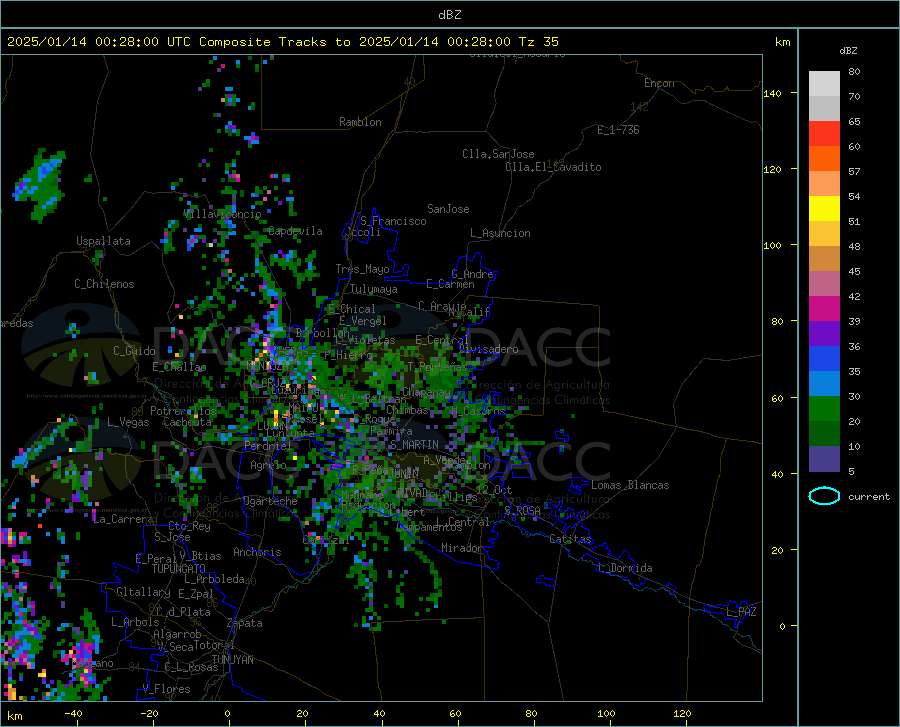900x727 pixels.
Task: Click the 'Villavicencio' map label
Action: [x=223, y=214]
